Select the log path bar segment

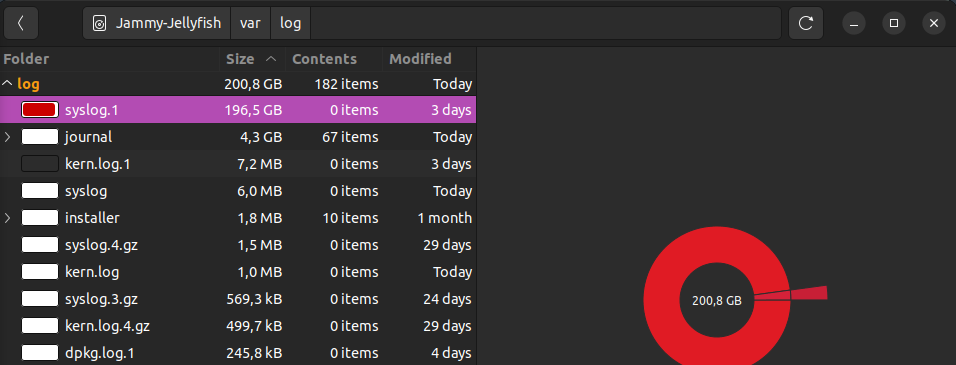(291, 23)
